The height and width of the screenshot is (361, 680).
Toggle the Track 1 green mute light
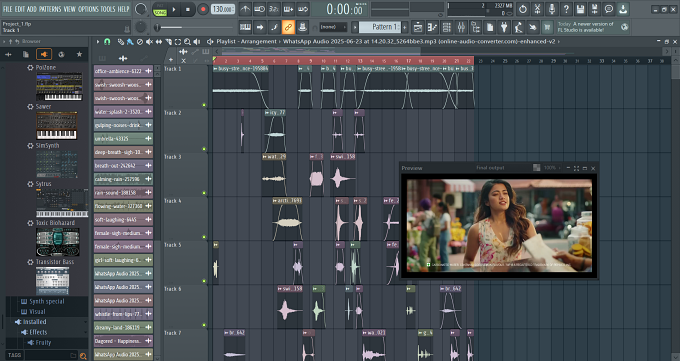click(204, 105)
